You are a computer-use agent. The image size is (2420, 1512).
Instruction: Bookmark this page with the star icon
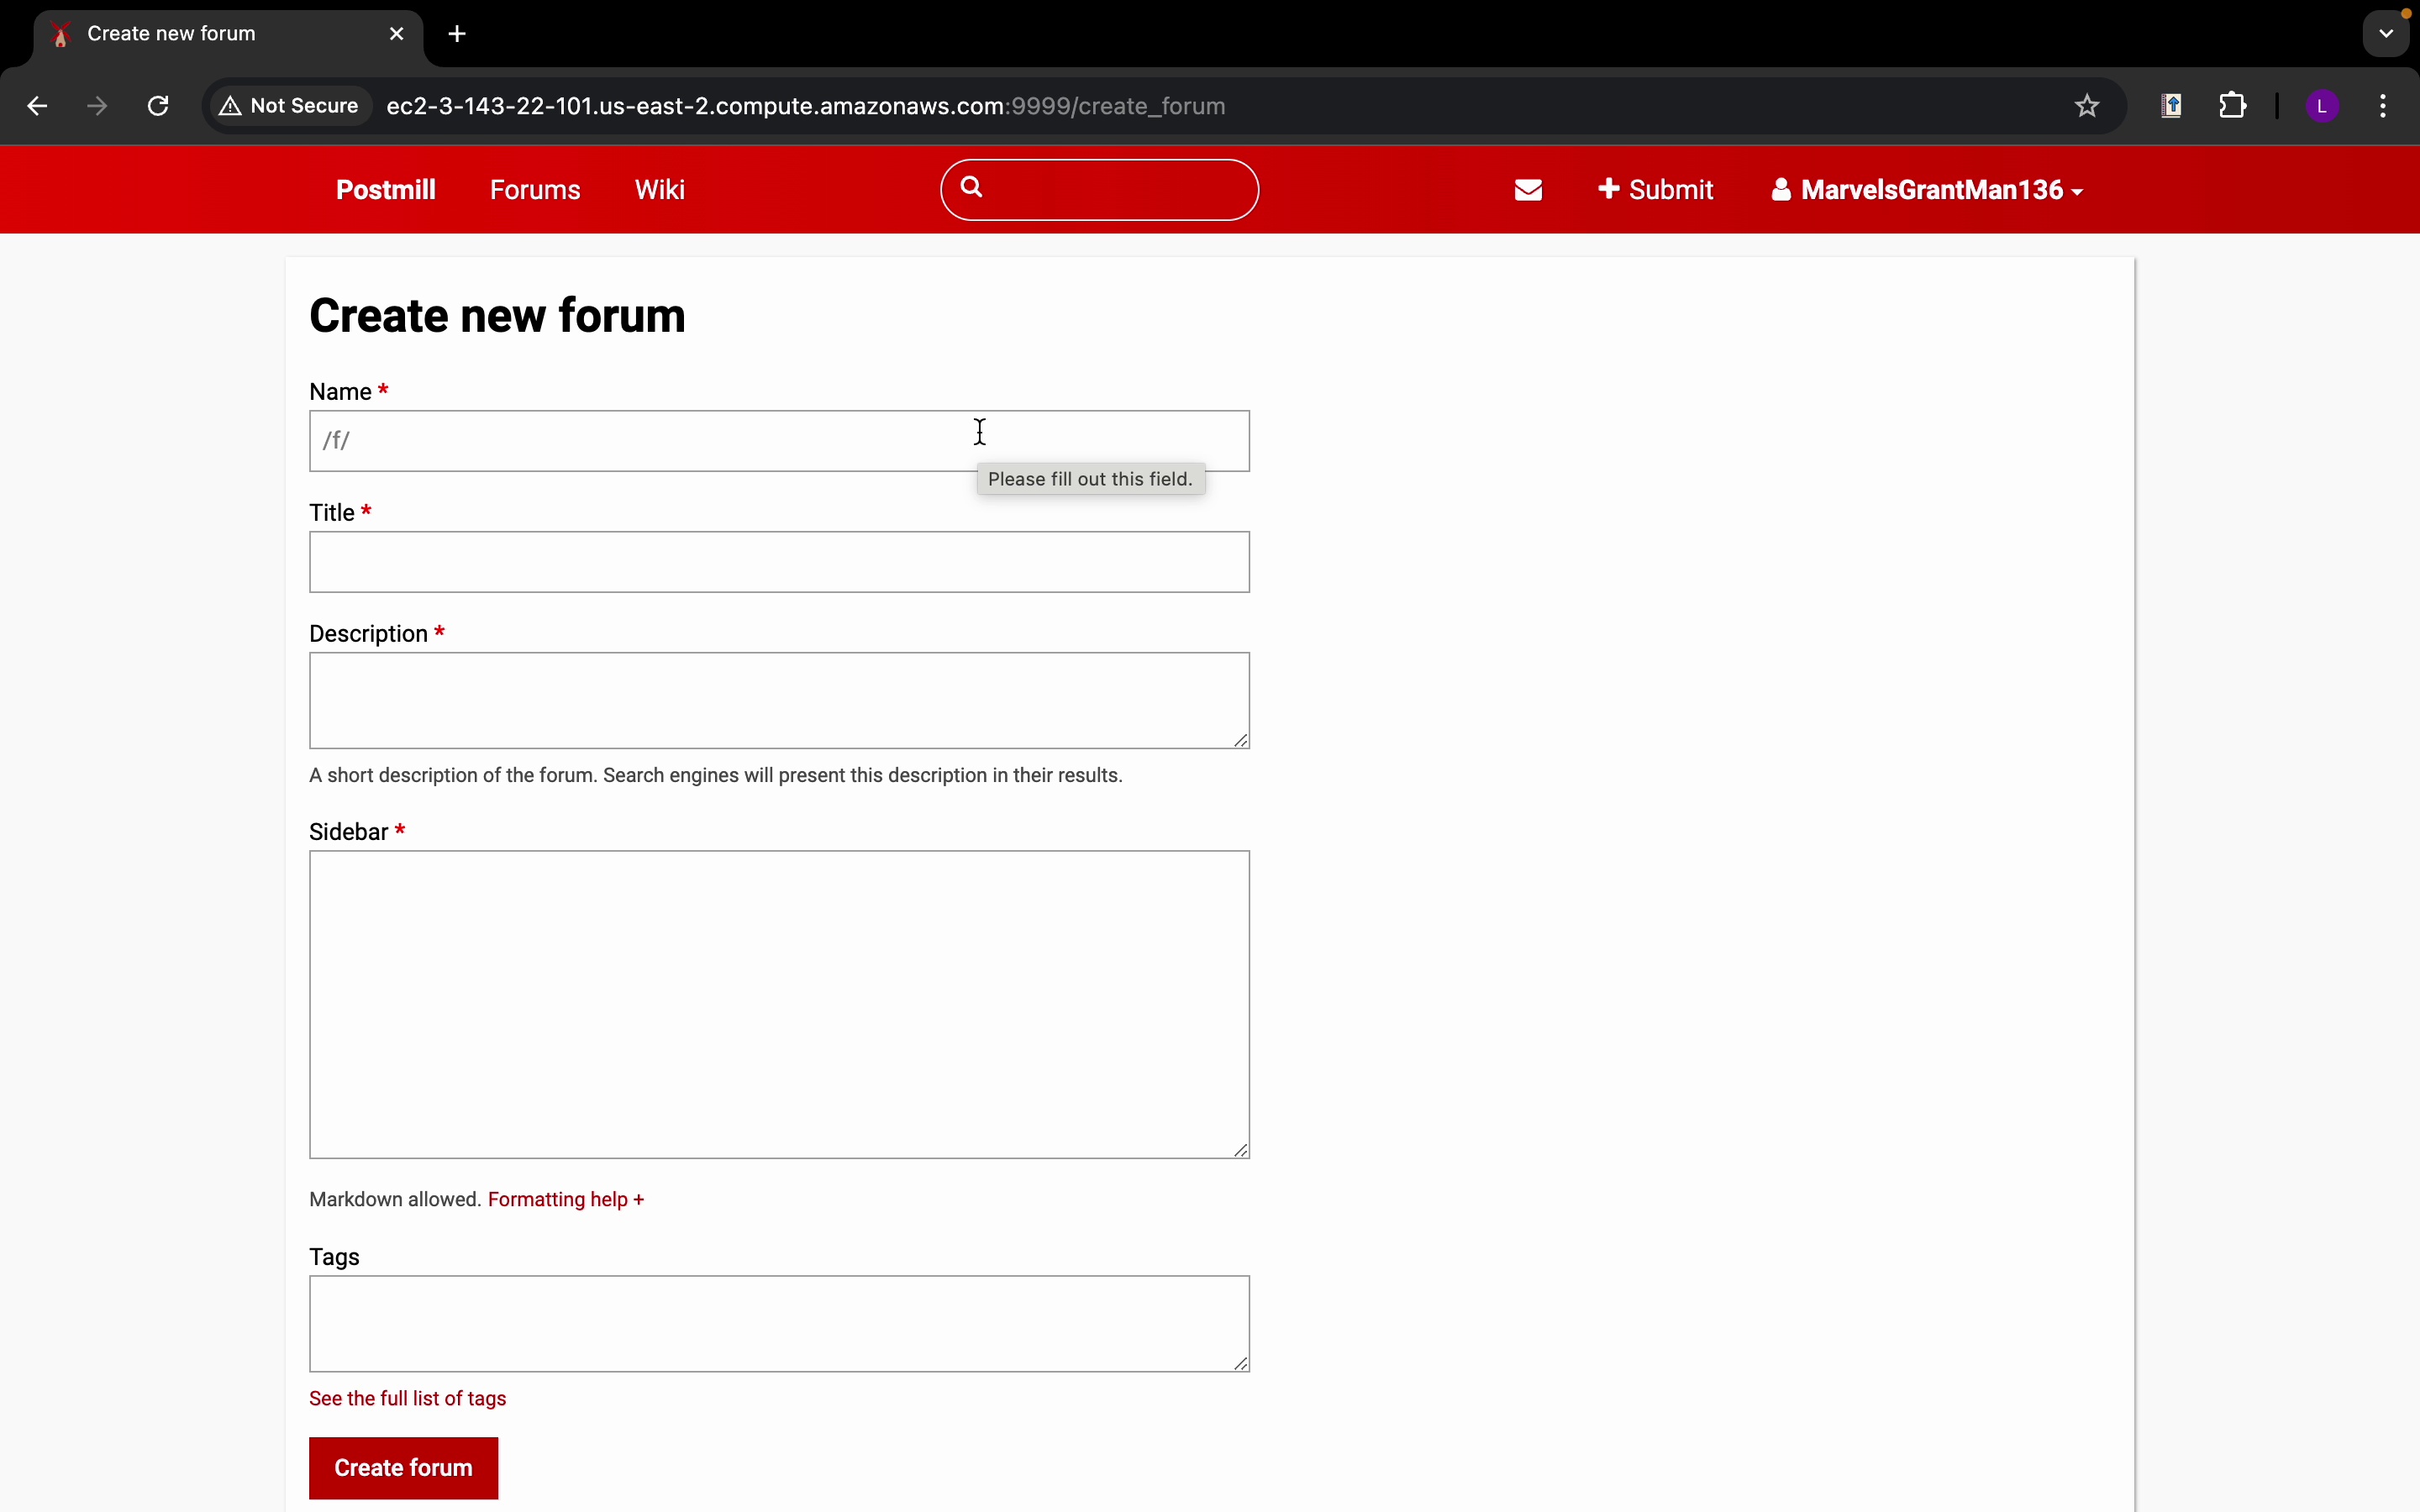coord(2087,106)
